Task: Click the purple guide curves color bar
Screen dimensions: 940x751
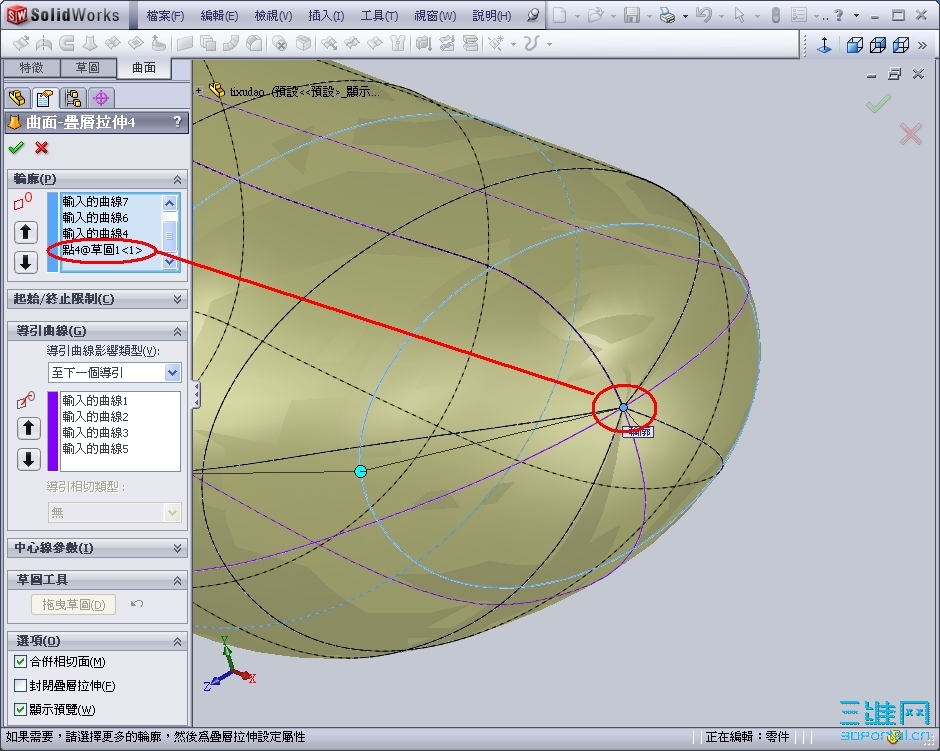Action: click(x=53, y=431)
